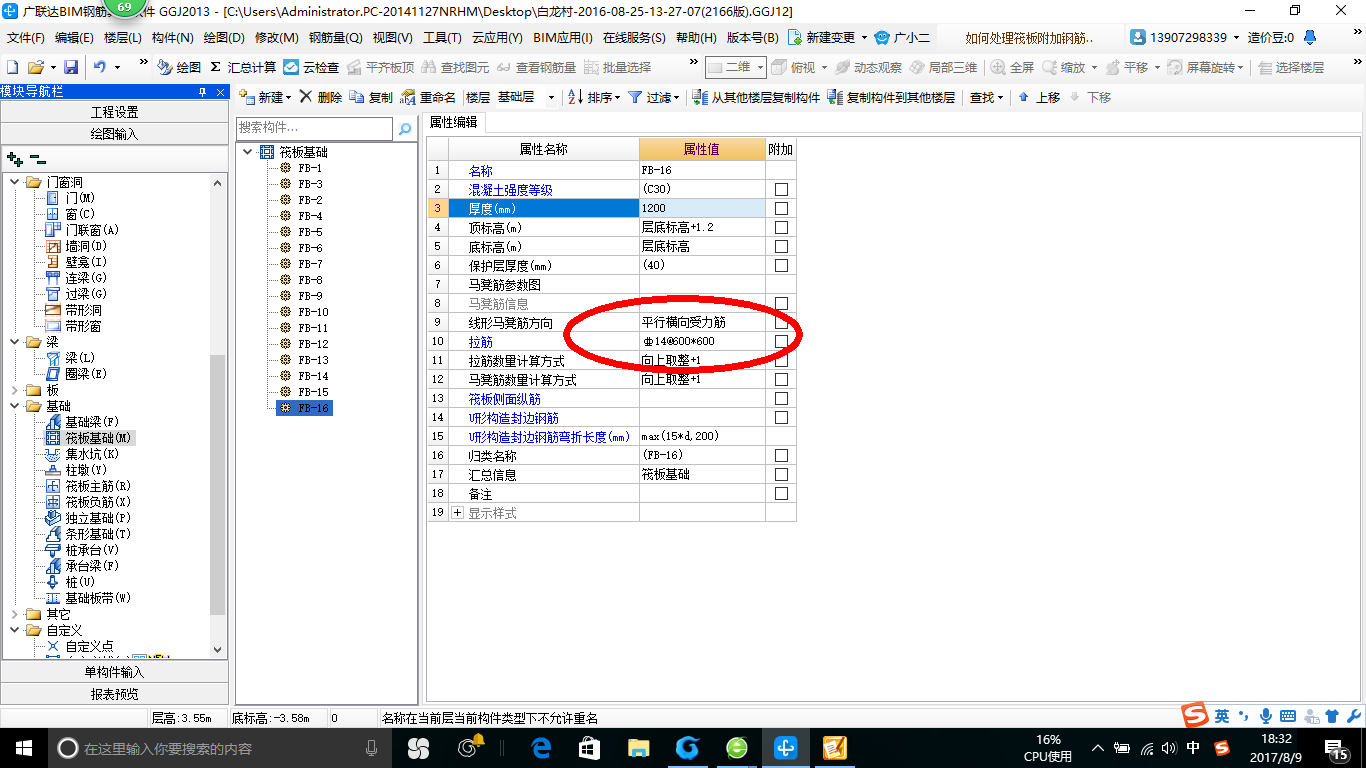Screen dimensions: 1366x768
Task: Collapse the 梁 tree folder
Action: 14,342
